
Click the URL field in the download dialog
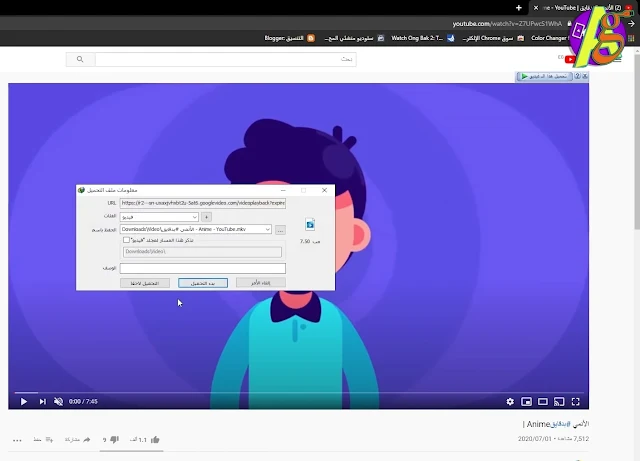pyautogui.click(x=203, y=203)
